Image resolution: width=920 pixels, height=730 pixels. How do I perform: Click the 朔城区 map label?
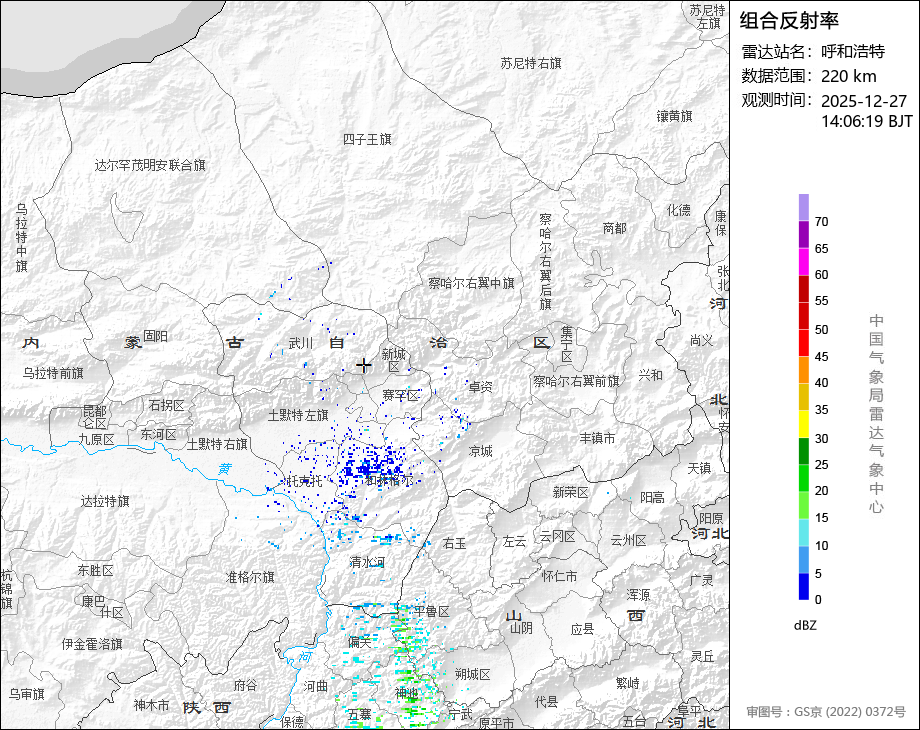click(472, 674)
